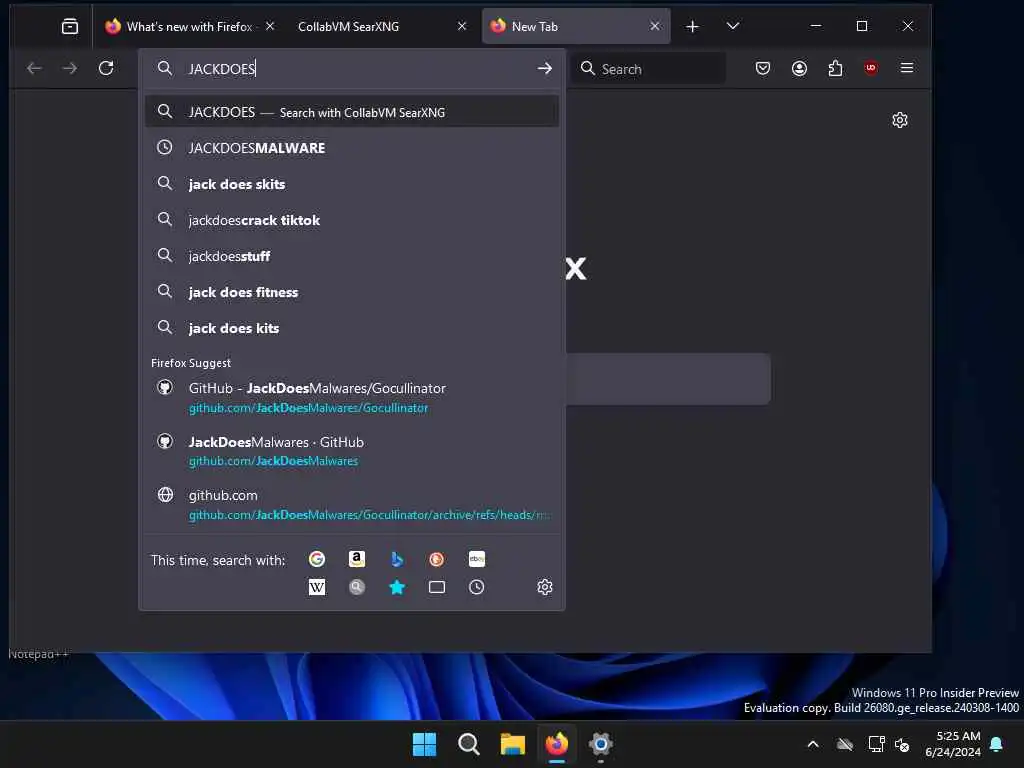
Task: Open notification bell in tray
Action: [997, 744]
